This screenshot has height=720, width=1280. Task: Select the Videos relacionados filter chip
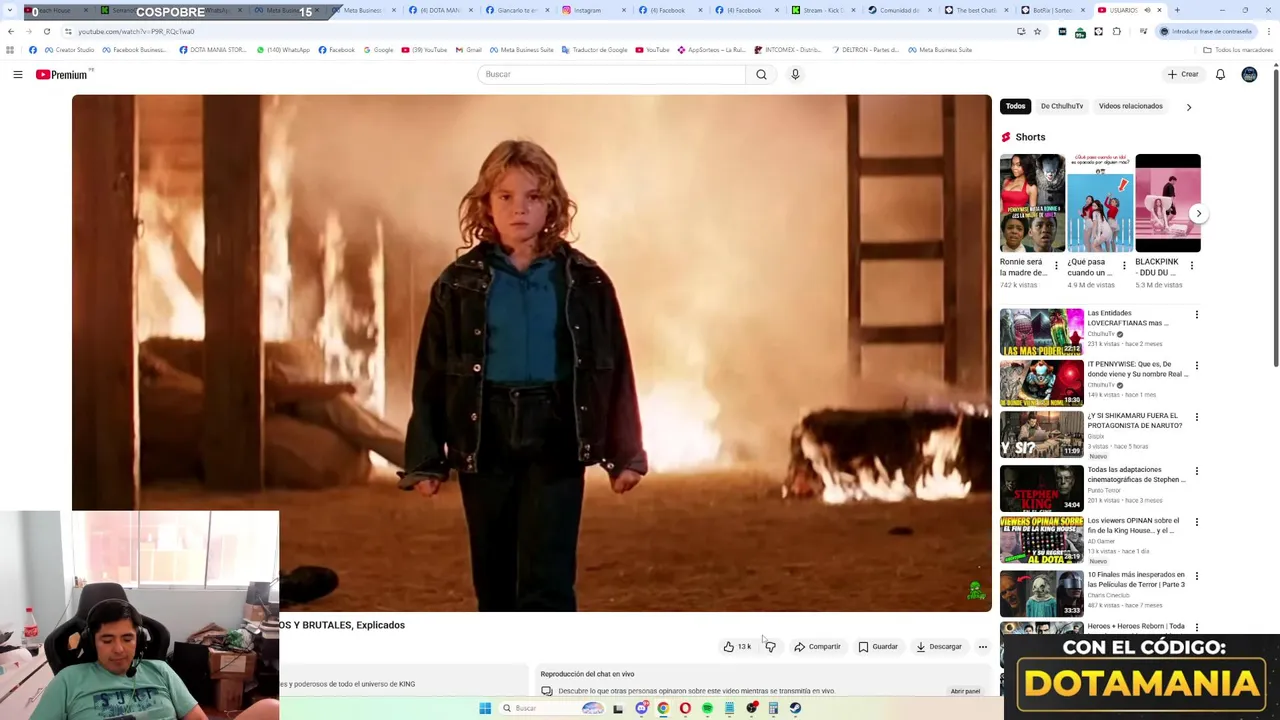[1130, 106]
